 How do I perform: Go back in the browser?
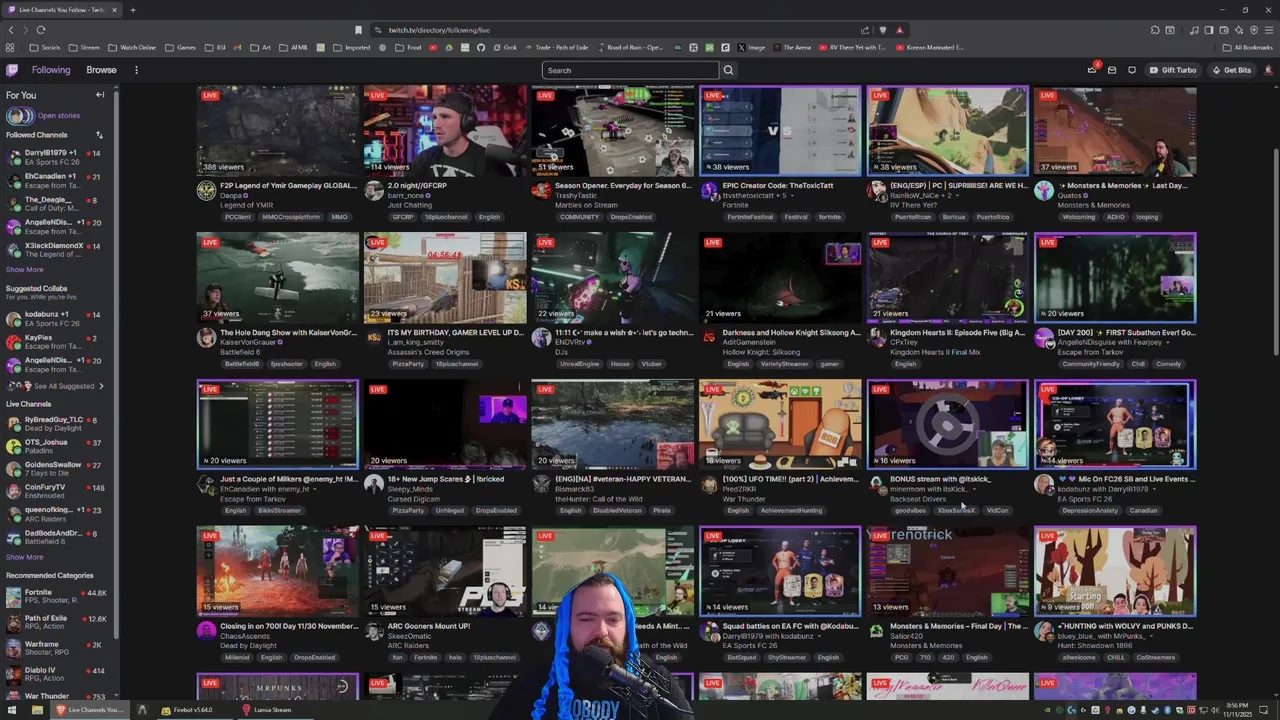11,30
